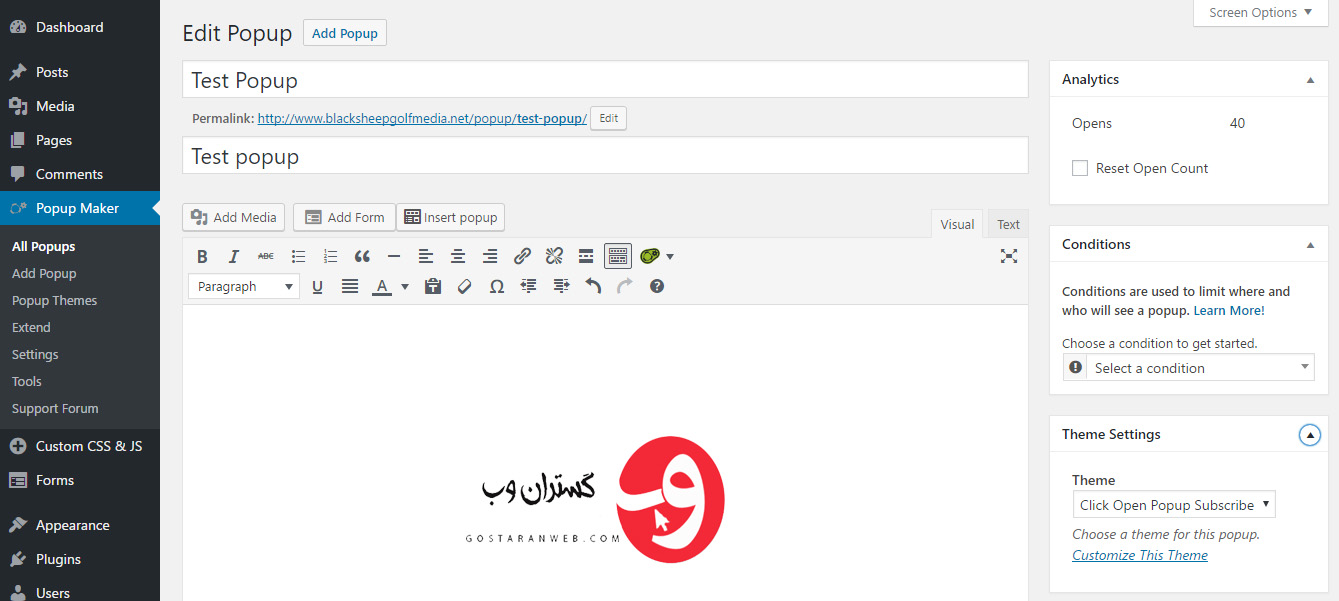This screenshot has width=1339, height=601.
Task: Open the Theme dropdown showing Click Open Popup Subscribe
Action: 1174,505
